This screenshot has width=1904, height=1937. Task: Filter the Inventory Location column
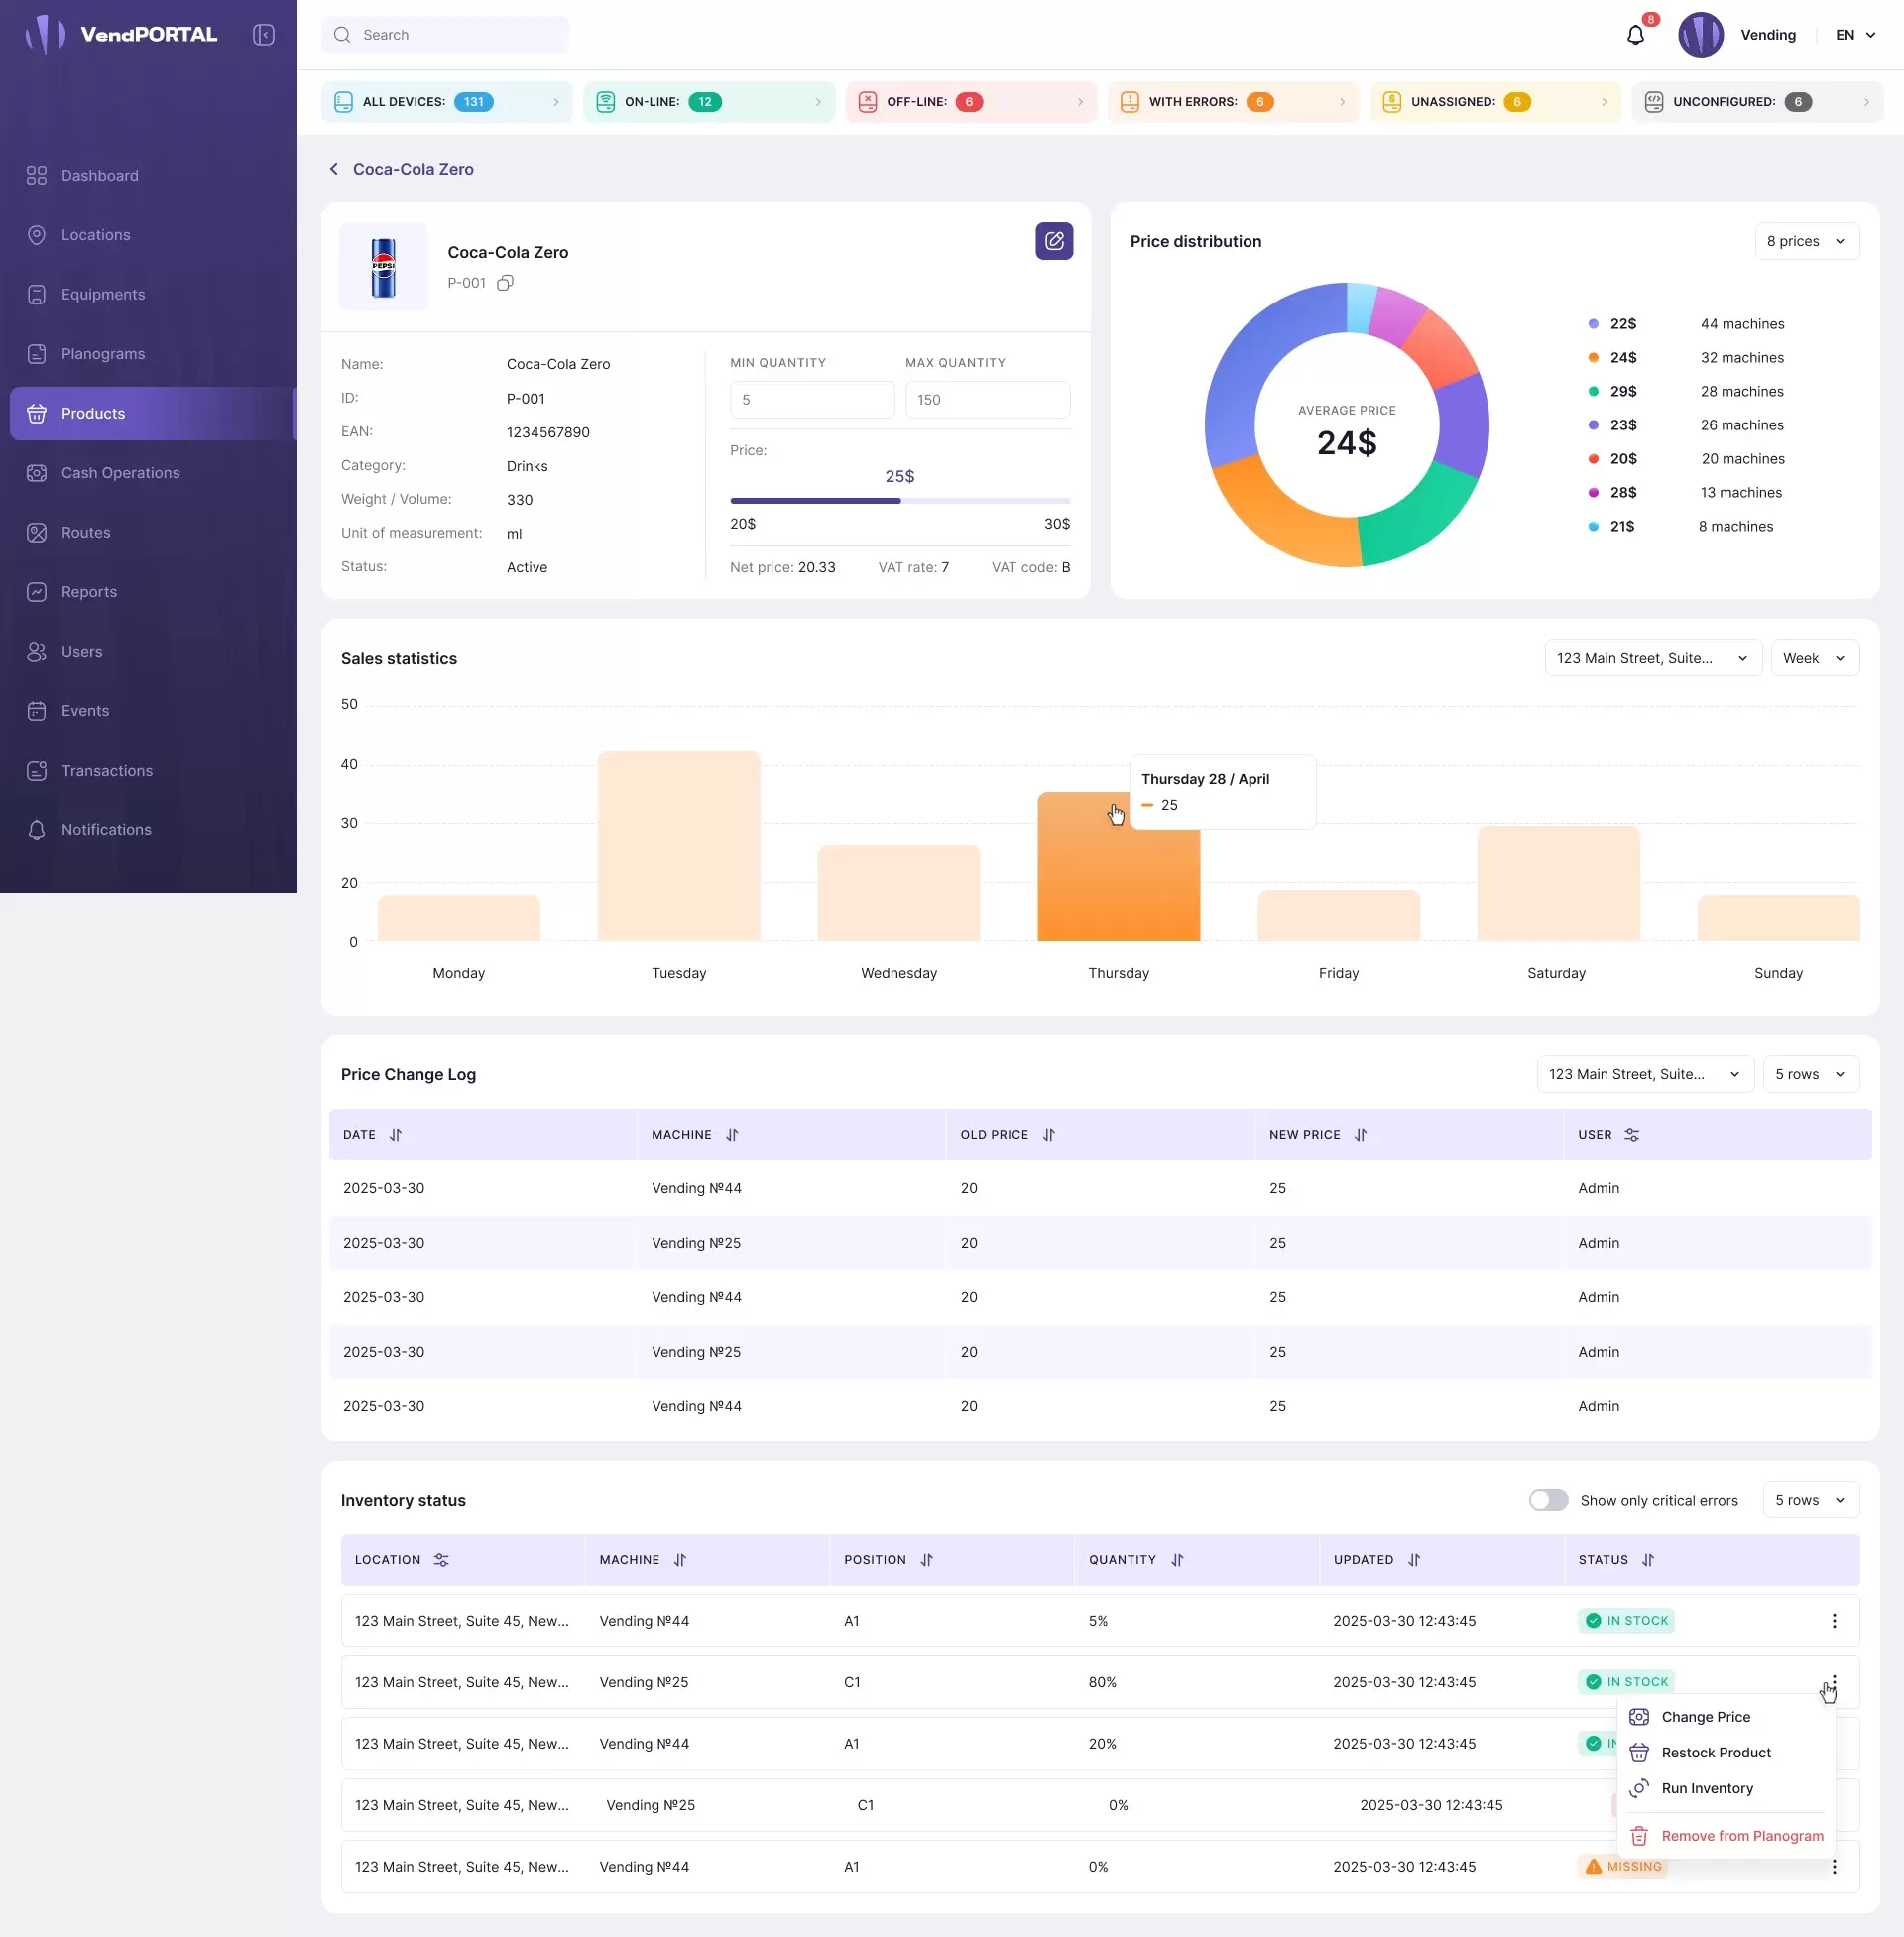[441, 1560]
